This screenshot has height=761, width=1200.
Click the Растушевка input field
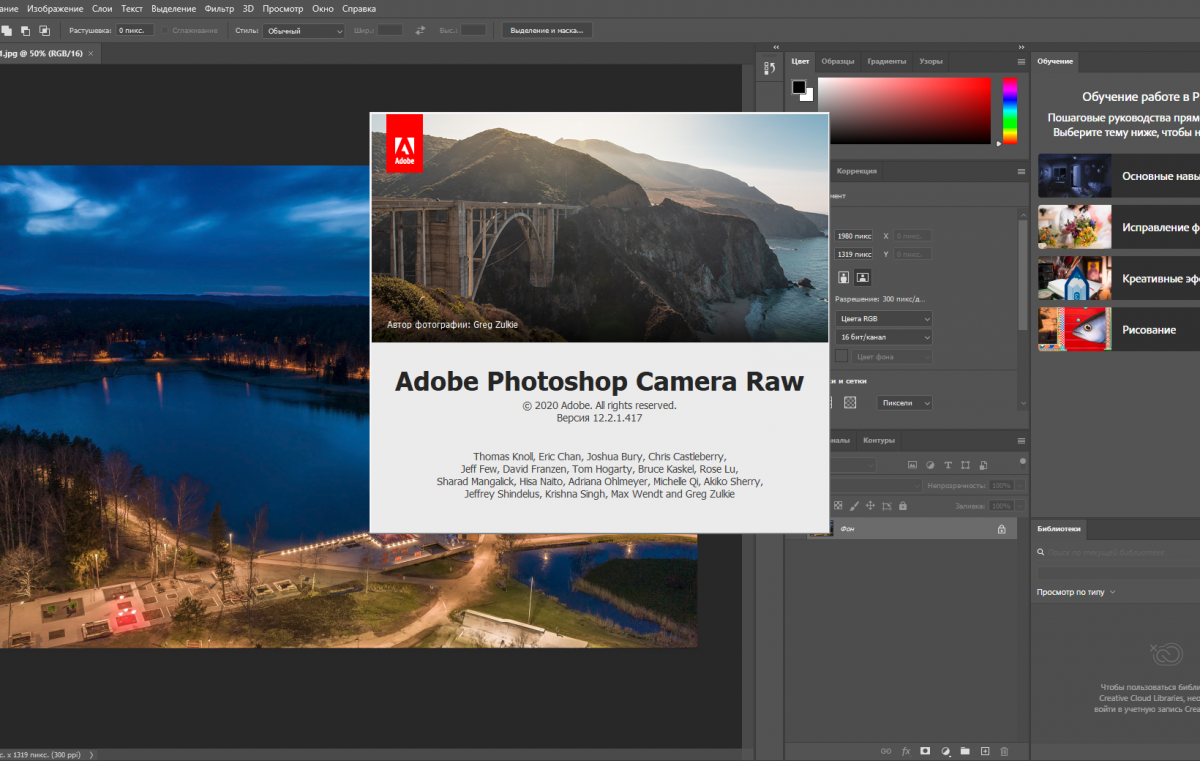[x=135, y=31]
